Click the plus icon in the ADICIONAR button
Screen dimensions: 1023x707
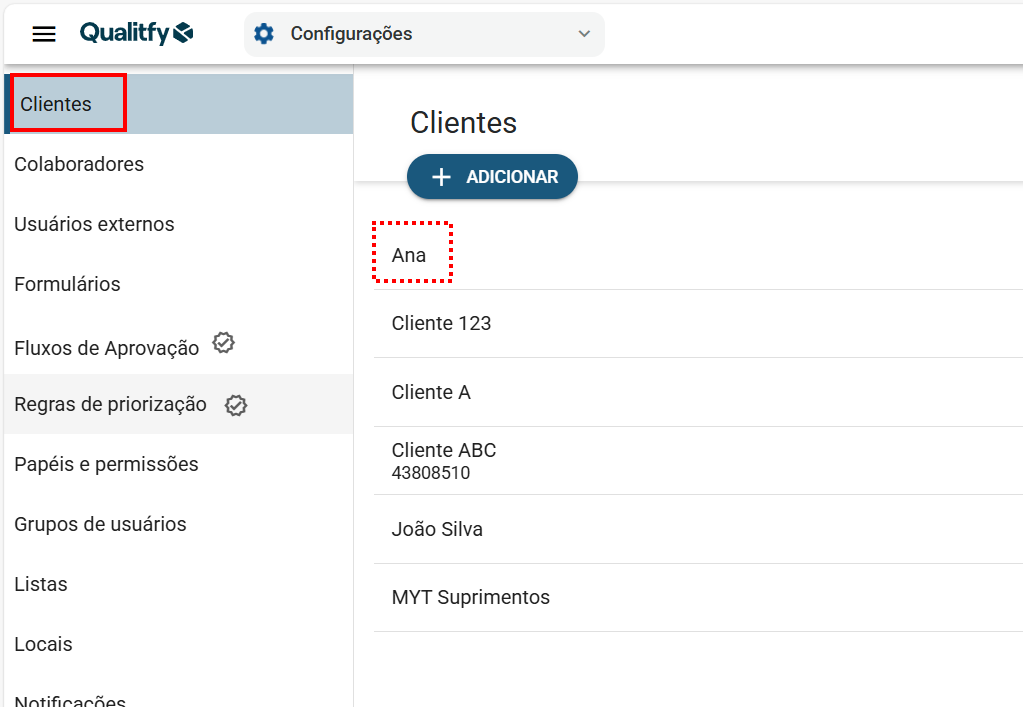[x=441, y=177]
